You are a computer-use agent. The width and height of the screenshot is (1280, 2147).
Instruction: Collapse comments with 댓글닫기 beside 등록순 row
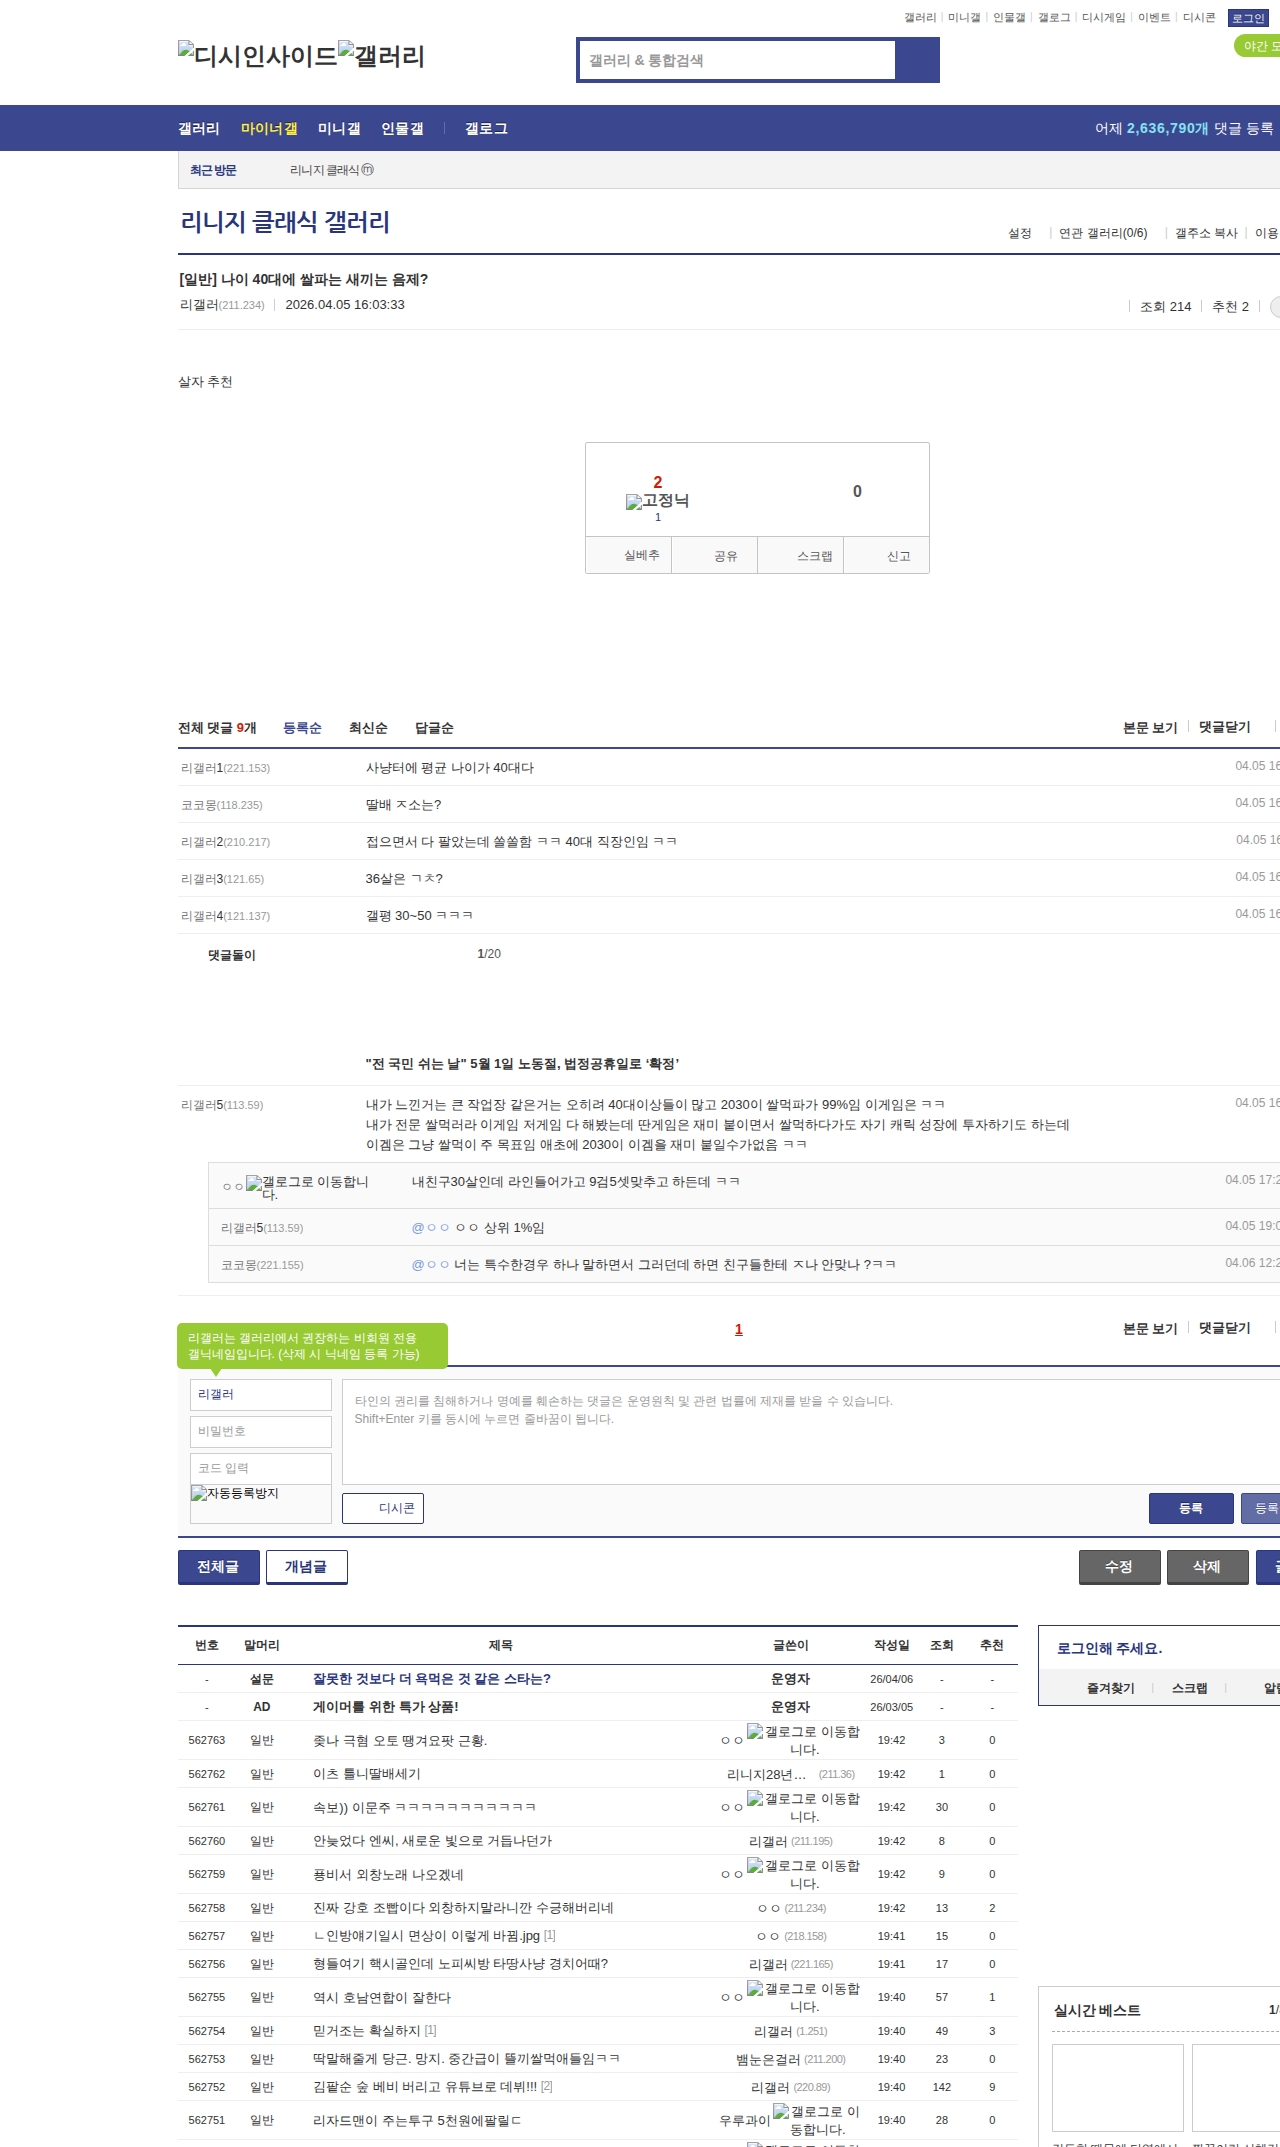(1224, 727)
